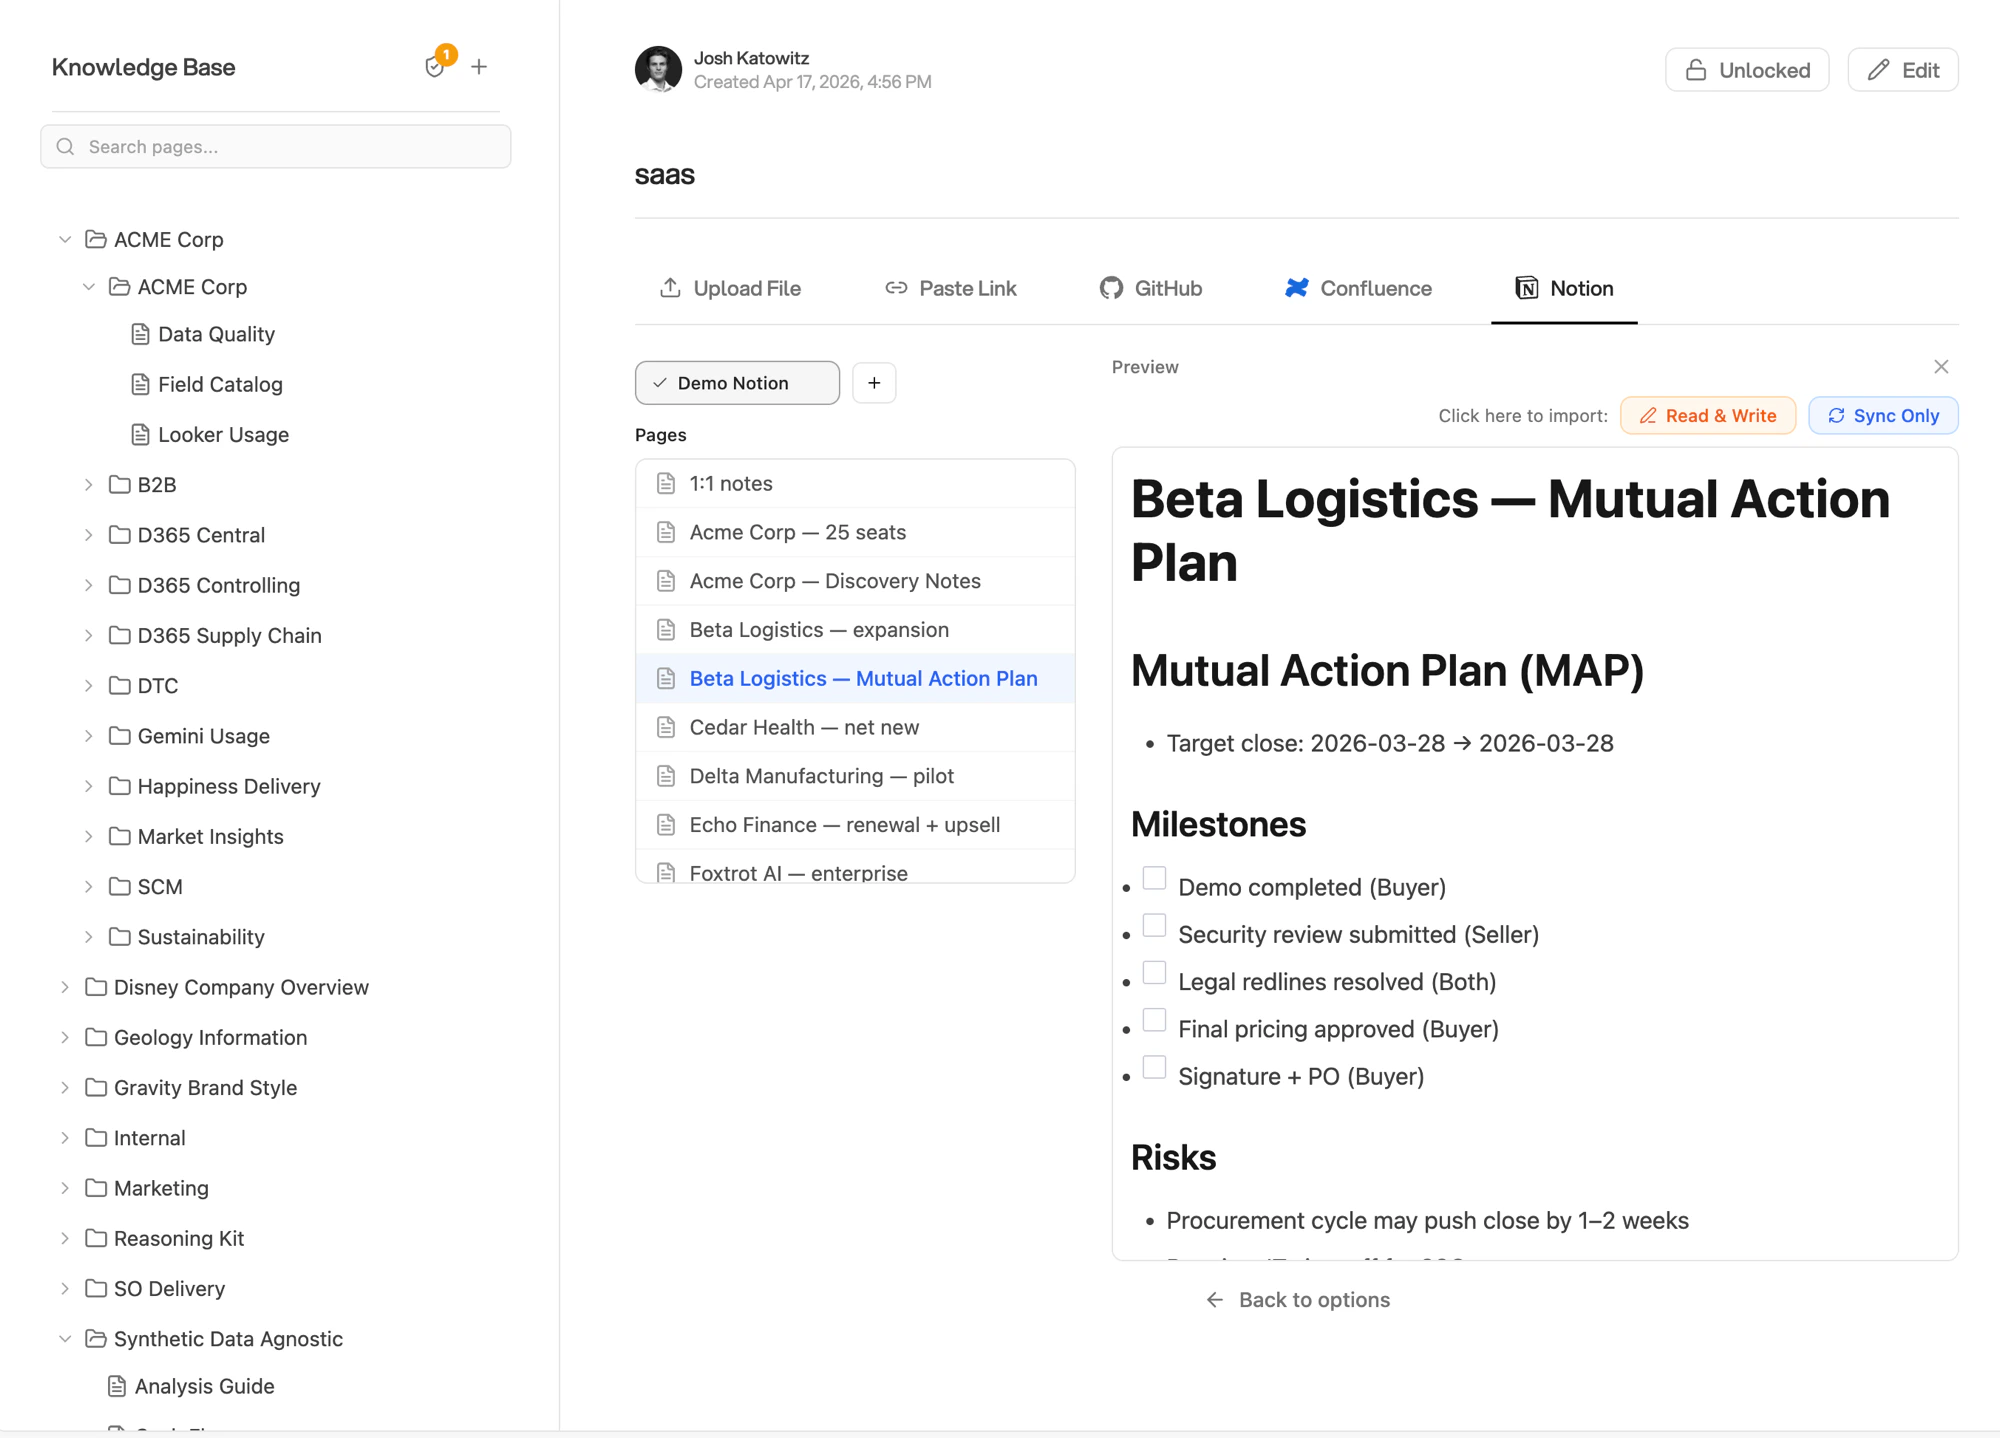
Task: Check the Security review submitted checkbox
Action: (1154, 925)
